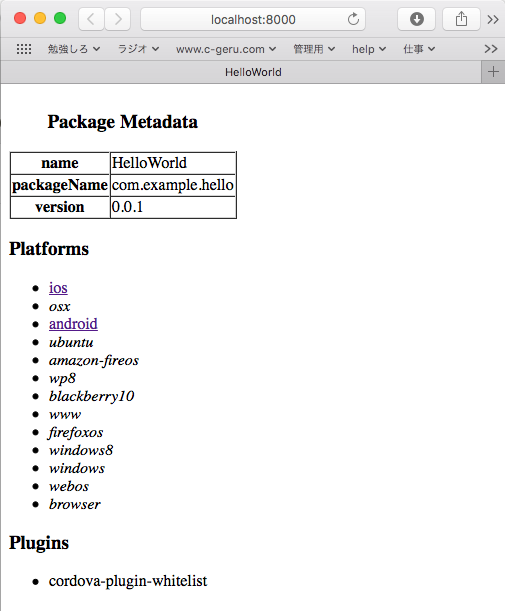Expand the ラジオ bookmarks folder
Viewport: 505px width, 611px height.
point(138,49)
